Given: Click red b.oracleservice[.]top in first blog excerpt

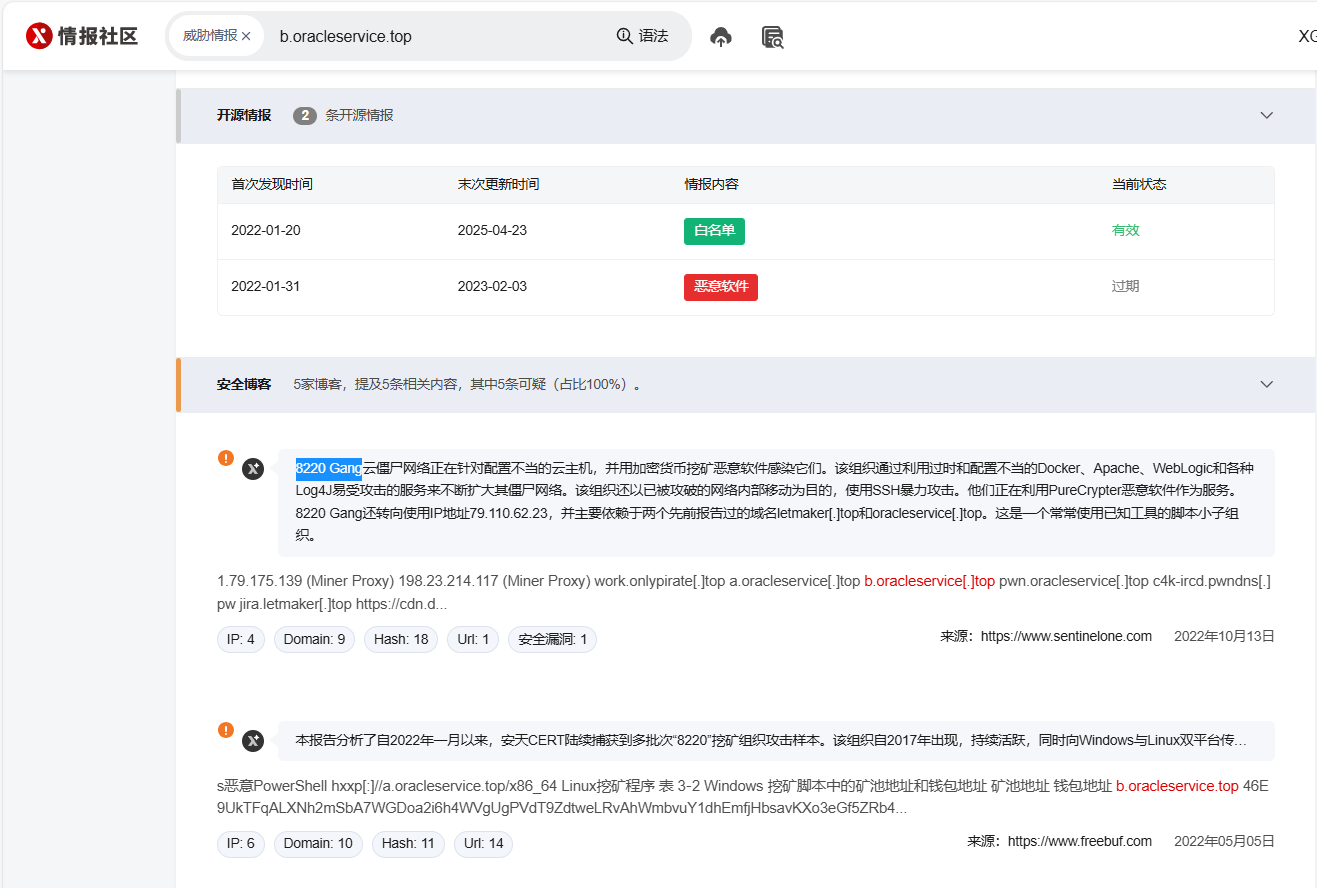Looking at the screenshot, I should 930,582.
